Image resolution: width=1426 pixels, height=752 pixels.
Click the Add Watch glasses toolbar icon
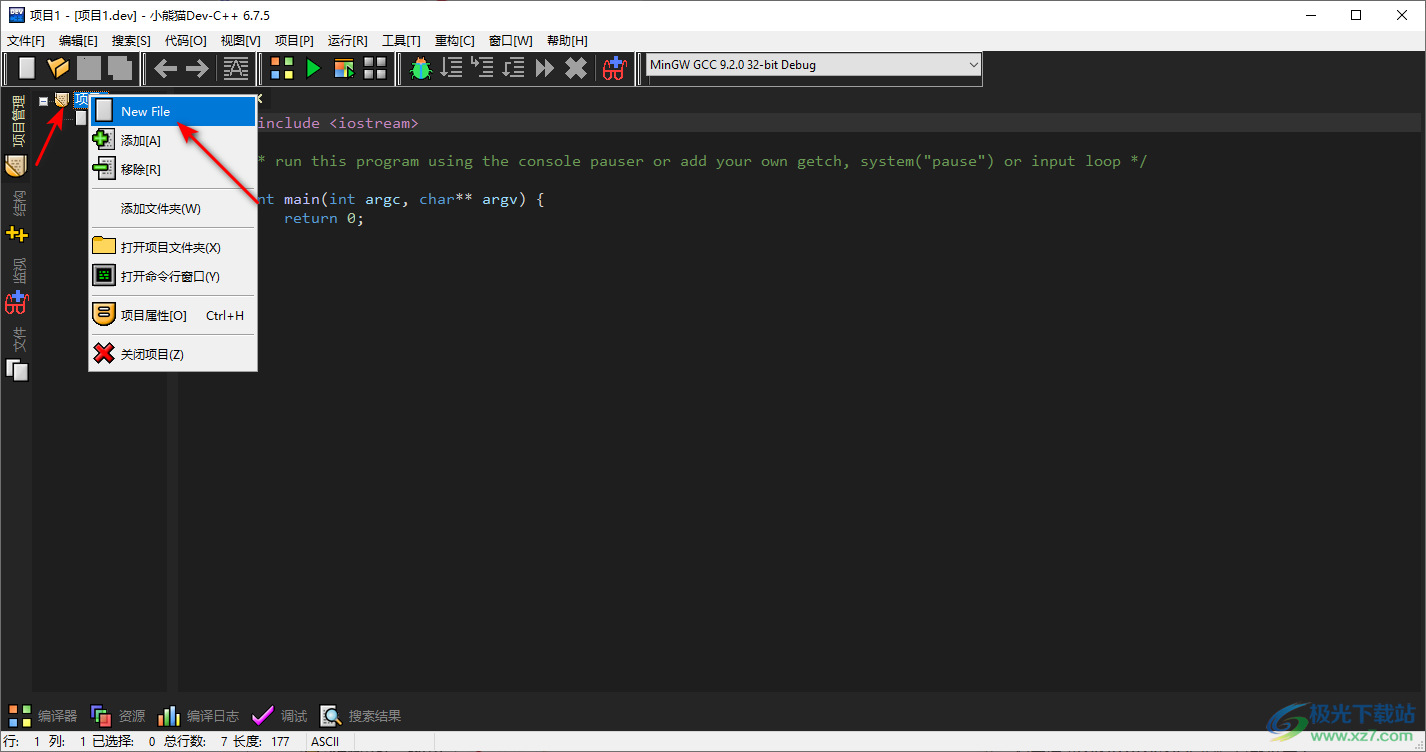pos(613,68)
